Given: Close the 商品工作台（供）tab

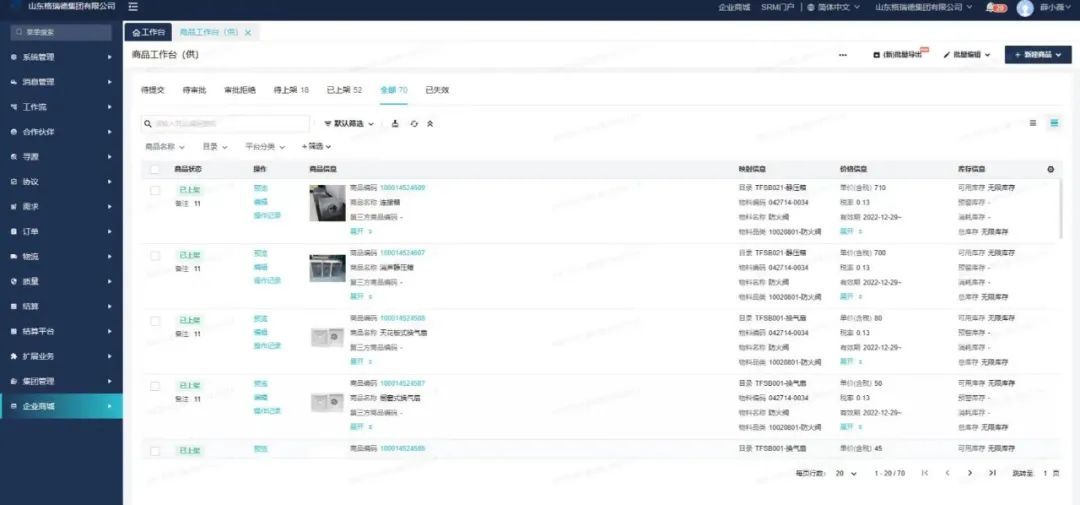Looking at the screenshot, I should [248, 33].
